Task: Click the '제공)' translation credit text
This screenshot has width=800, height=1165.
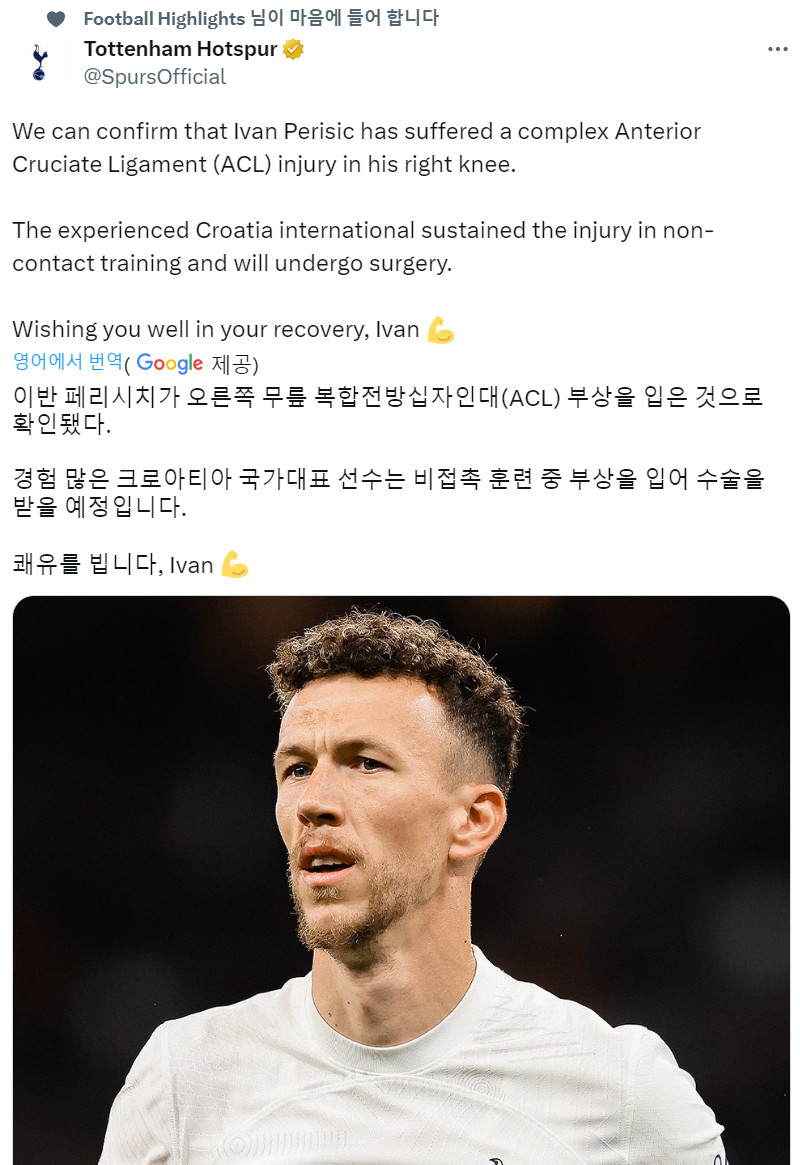Action: click(x=235, y=363)
